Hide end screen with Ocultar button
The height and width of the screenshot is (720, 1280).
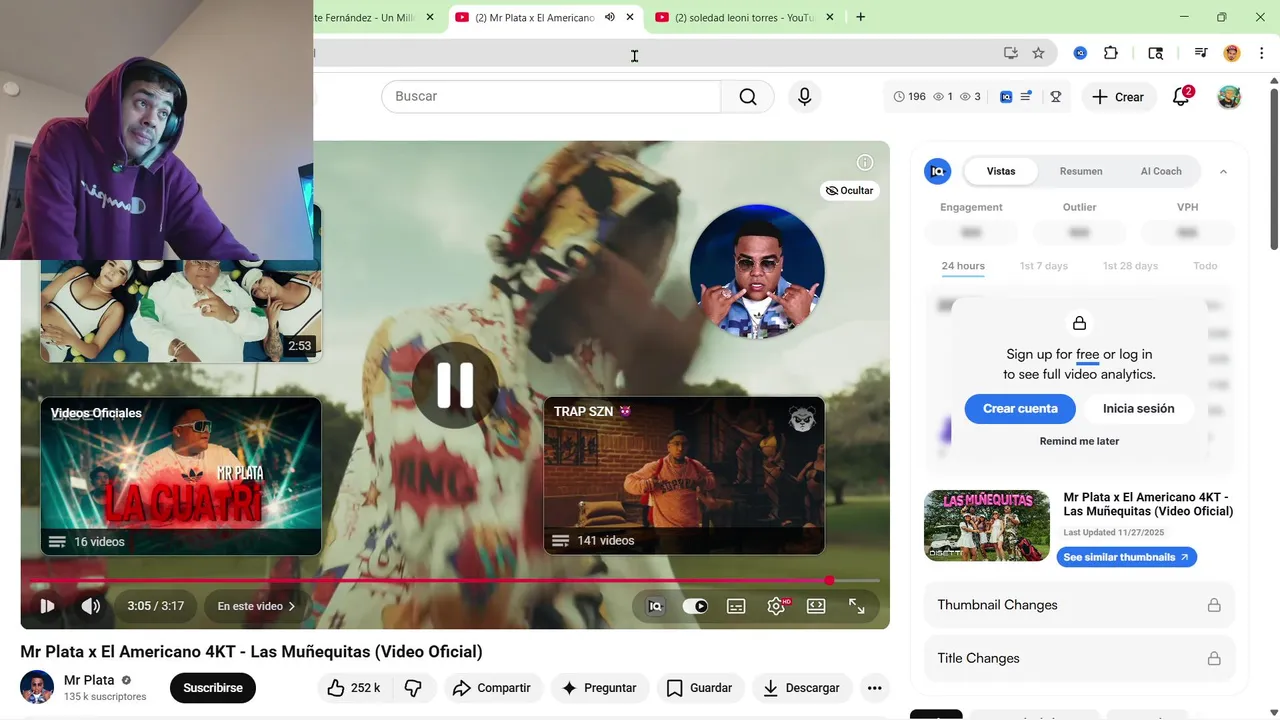coord(850,190)
